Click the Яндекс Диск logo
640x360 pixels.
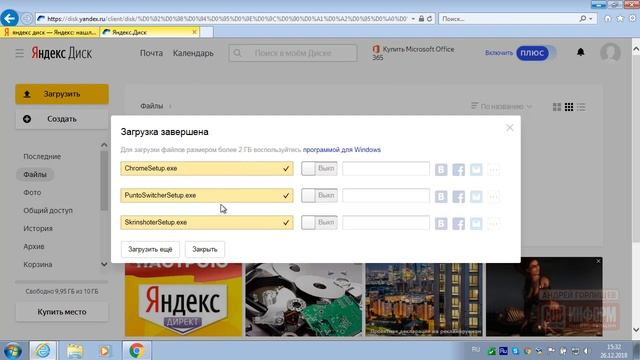point(62,53)
